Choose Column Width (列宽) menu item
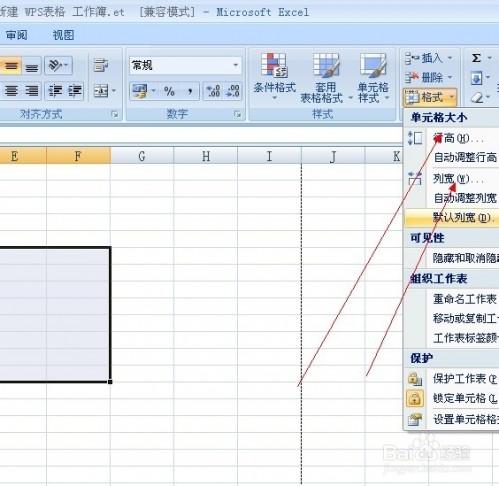This screenshot has width=499, height=486. coord(452,179)
